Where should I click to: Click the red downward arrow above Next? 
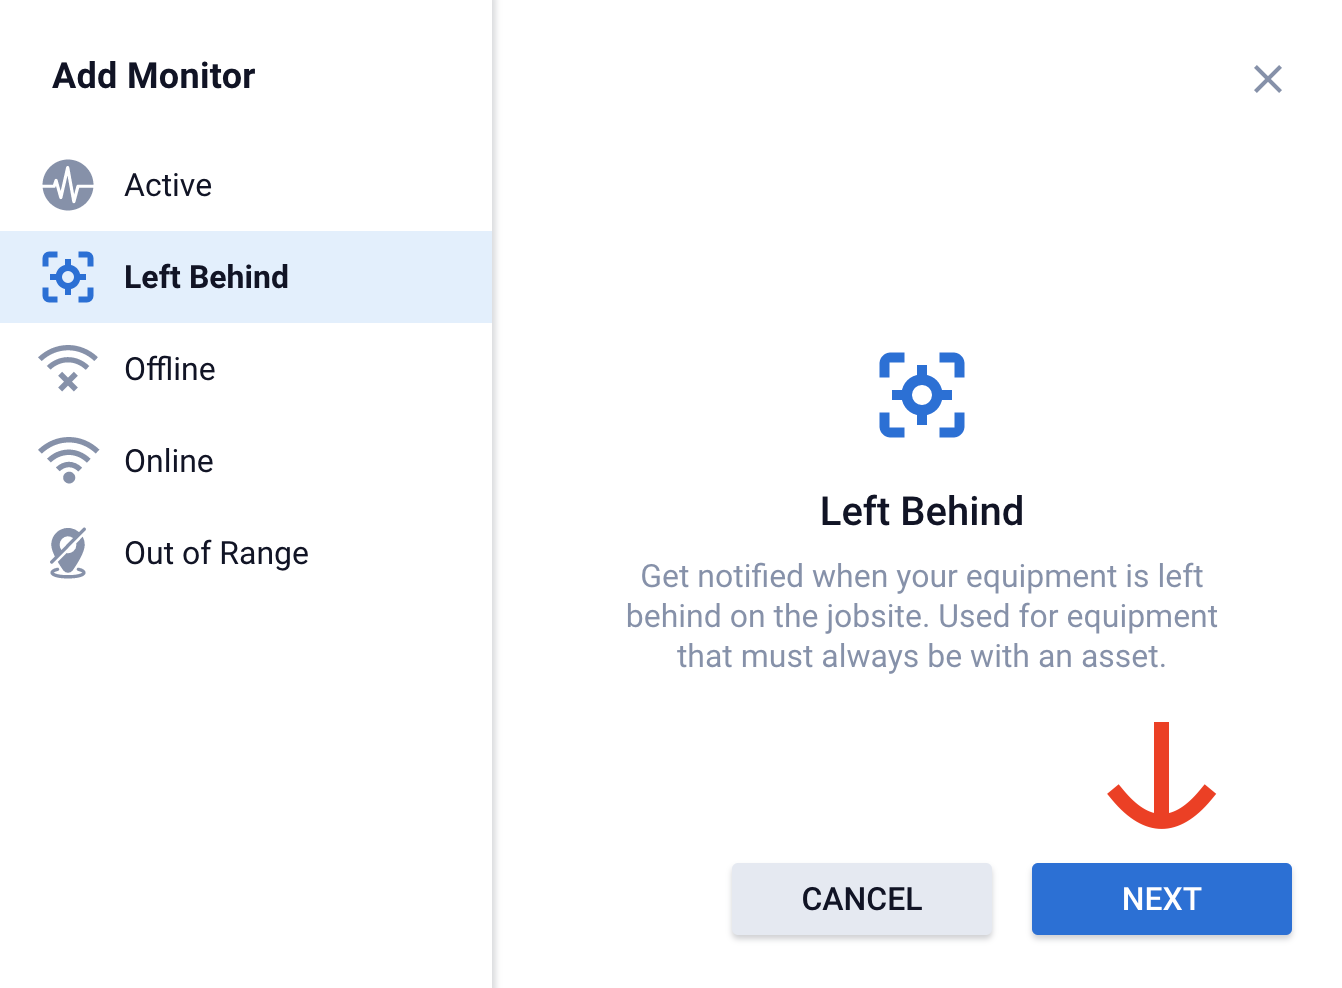tap(1161, 775)
